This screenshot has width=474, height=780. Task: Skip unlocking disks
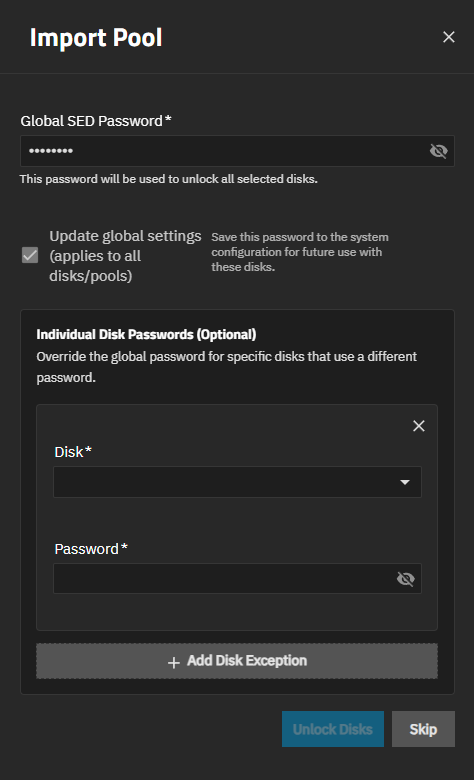tap(423, 729)
